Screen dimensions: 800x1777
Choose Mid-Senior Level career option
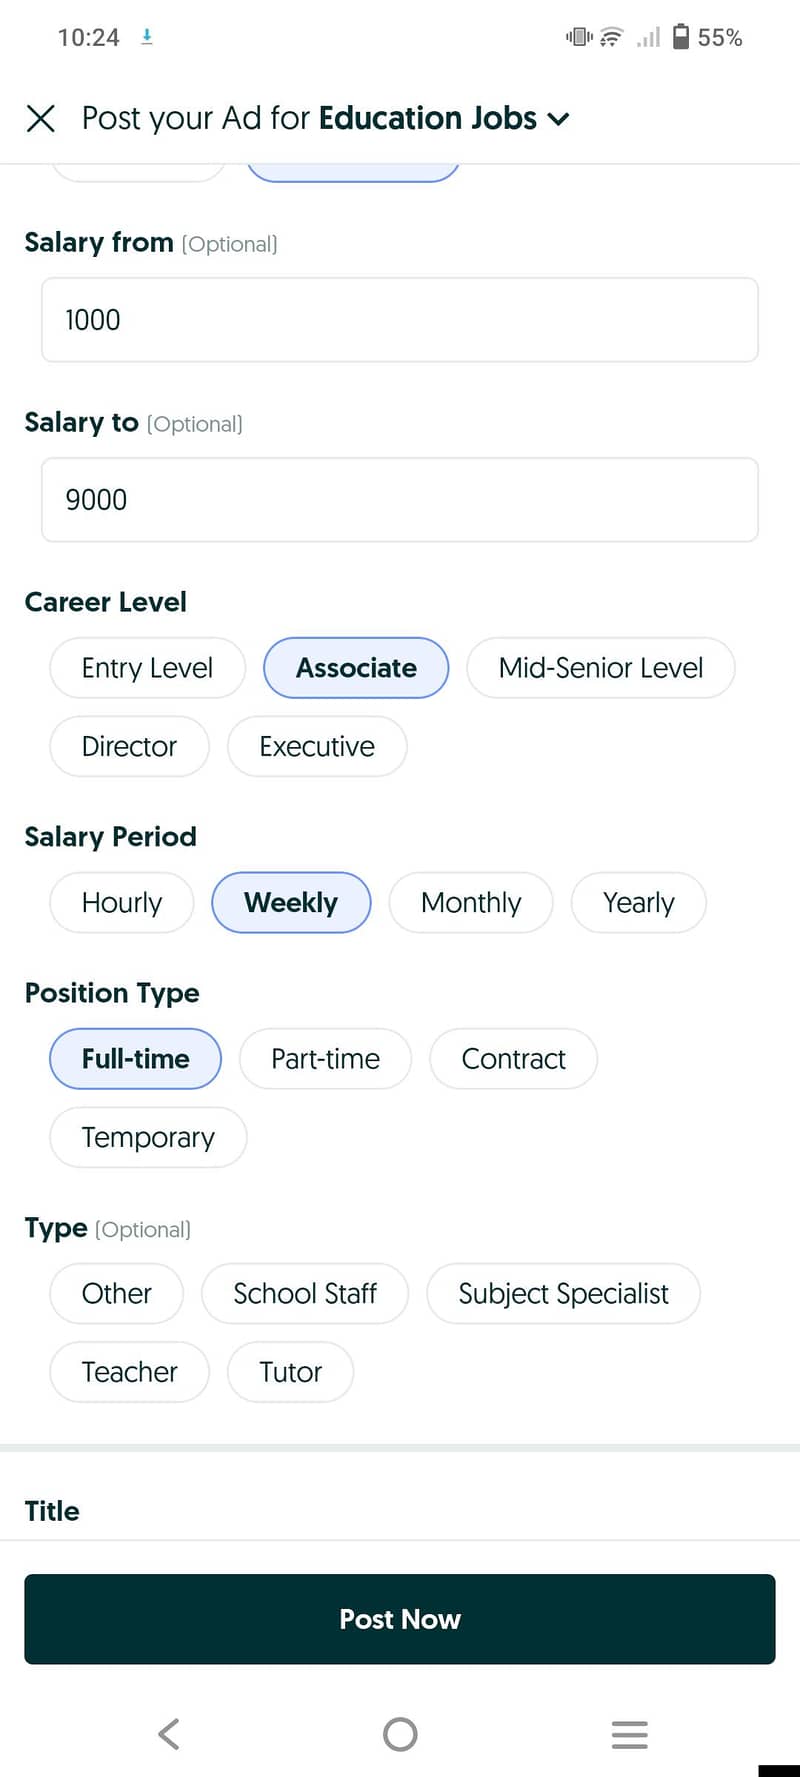coord(601,668)
